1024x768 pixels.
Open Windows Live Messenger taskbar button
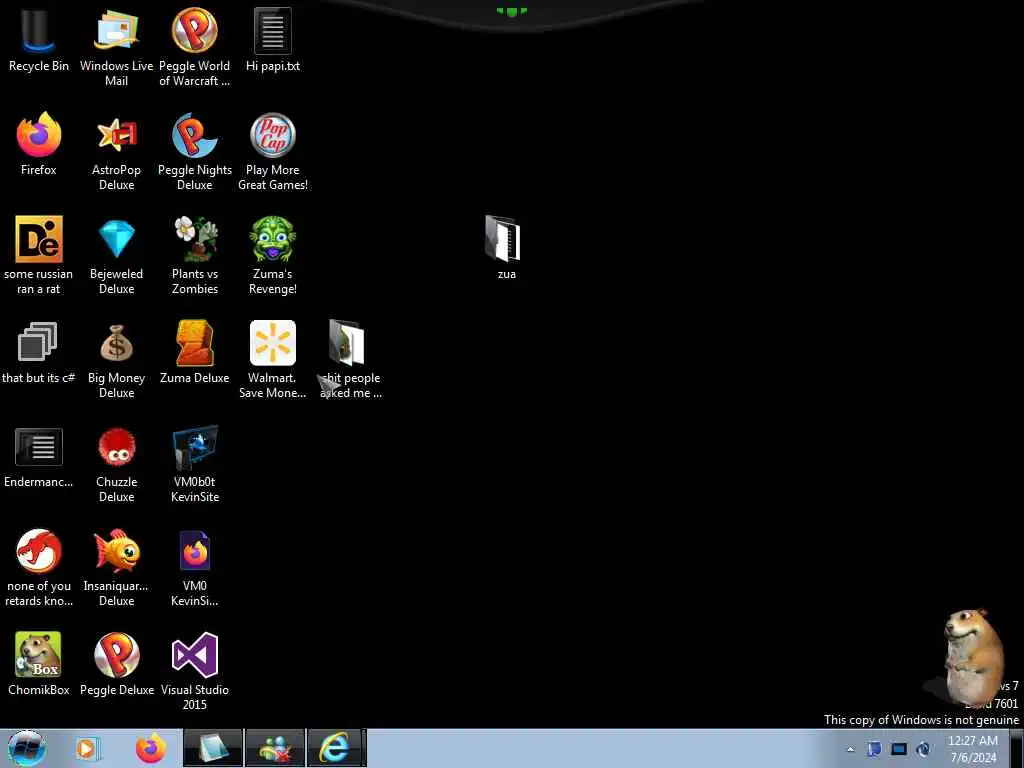275,748
